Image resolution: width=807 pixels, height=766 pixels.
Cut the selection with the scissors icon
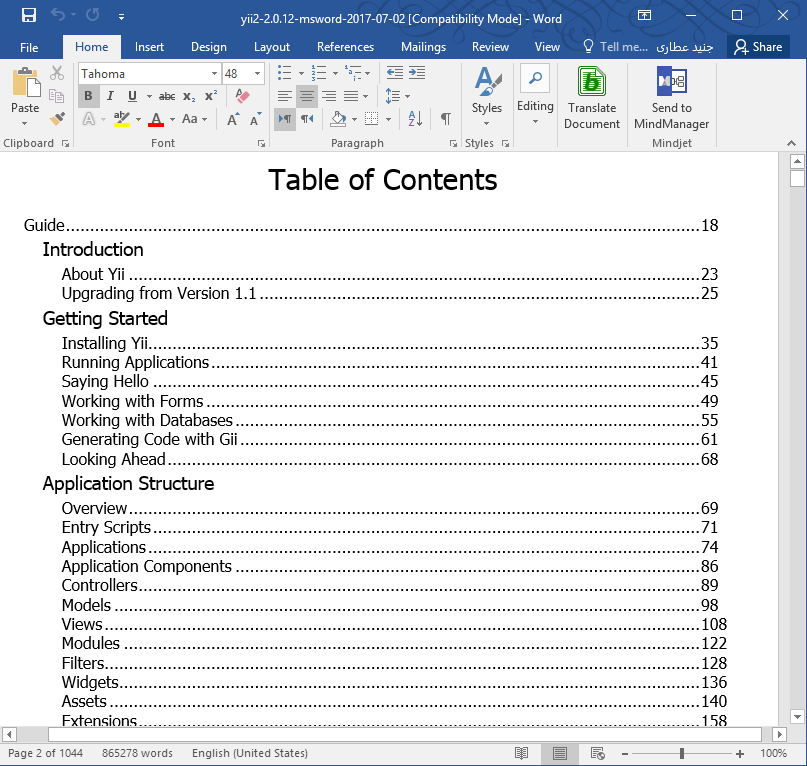point(57,73)
